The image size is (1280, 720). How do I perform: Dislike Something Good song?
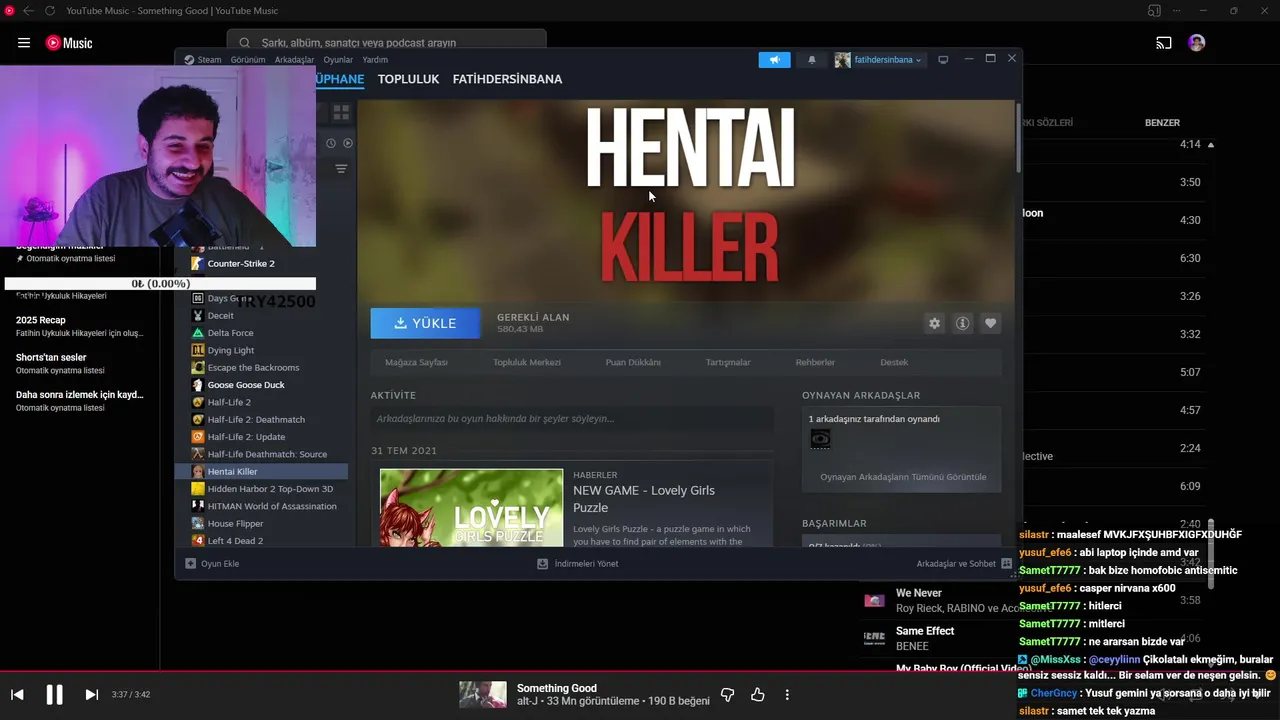tap(728, 695)
